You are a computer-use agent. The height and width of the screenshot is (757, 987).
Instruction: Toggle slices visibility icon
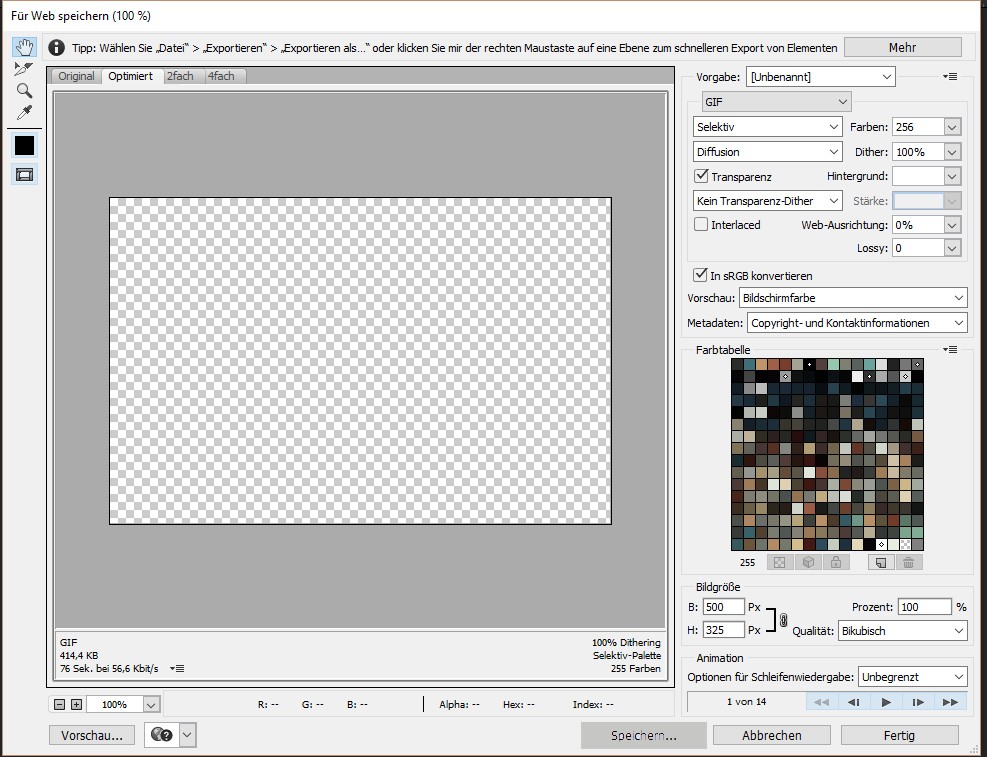coord(24,174)
